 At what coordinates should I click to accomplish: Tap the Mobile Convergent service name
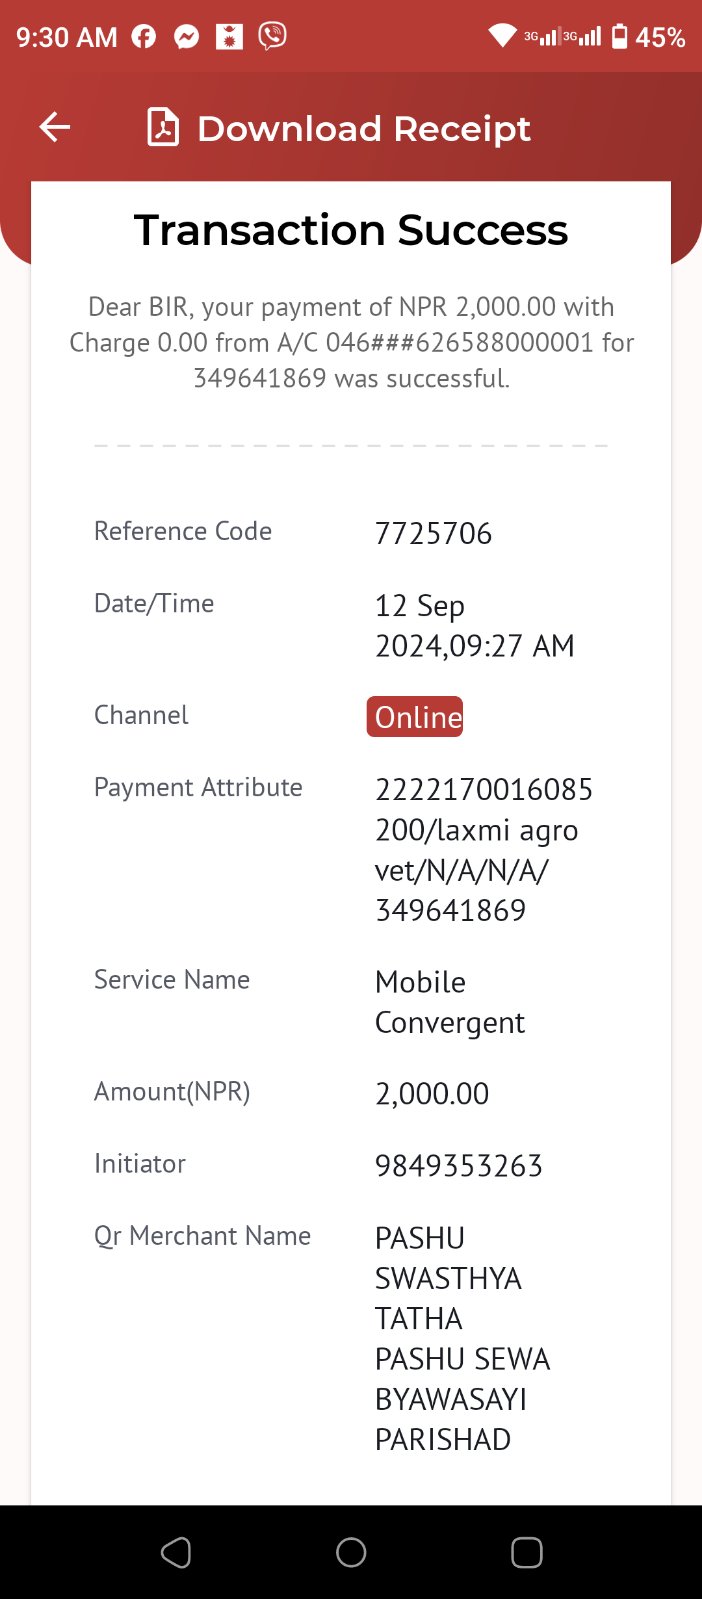click(450, 1002)
